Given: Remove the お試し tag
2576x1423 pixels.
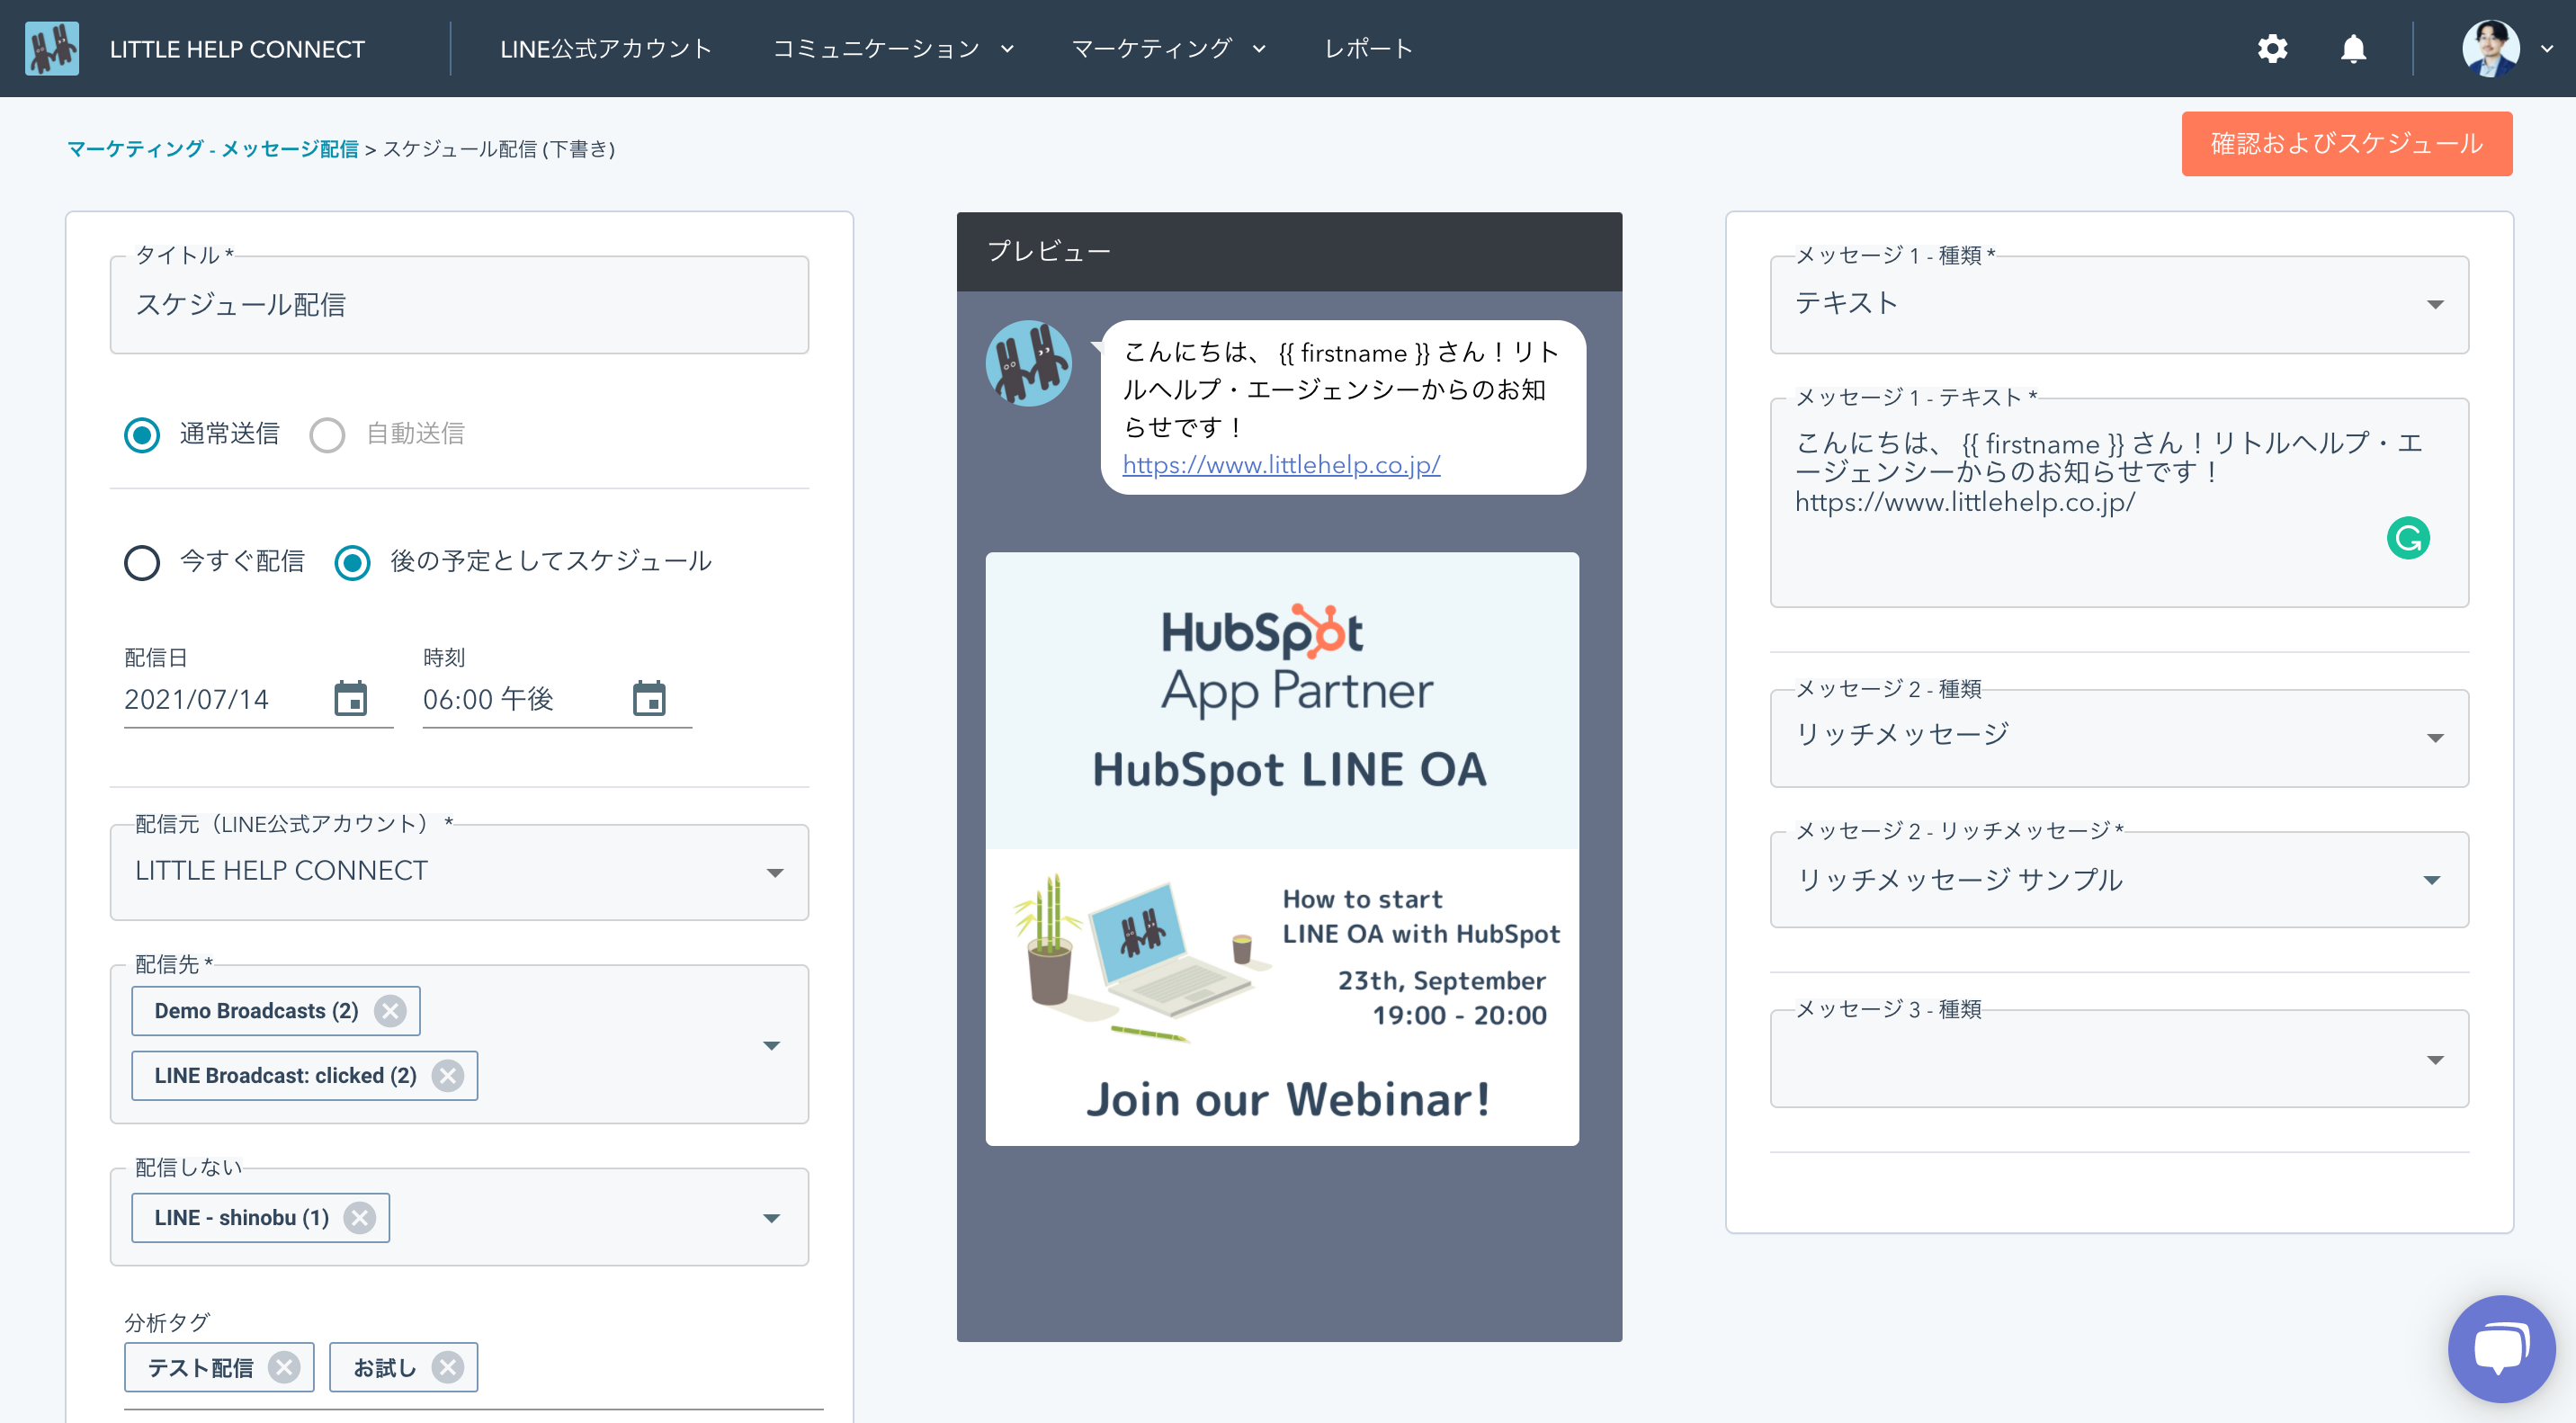Looking at the screenshot, I should (x=447, y=1368).
